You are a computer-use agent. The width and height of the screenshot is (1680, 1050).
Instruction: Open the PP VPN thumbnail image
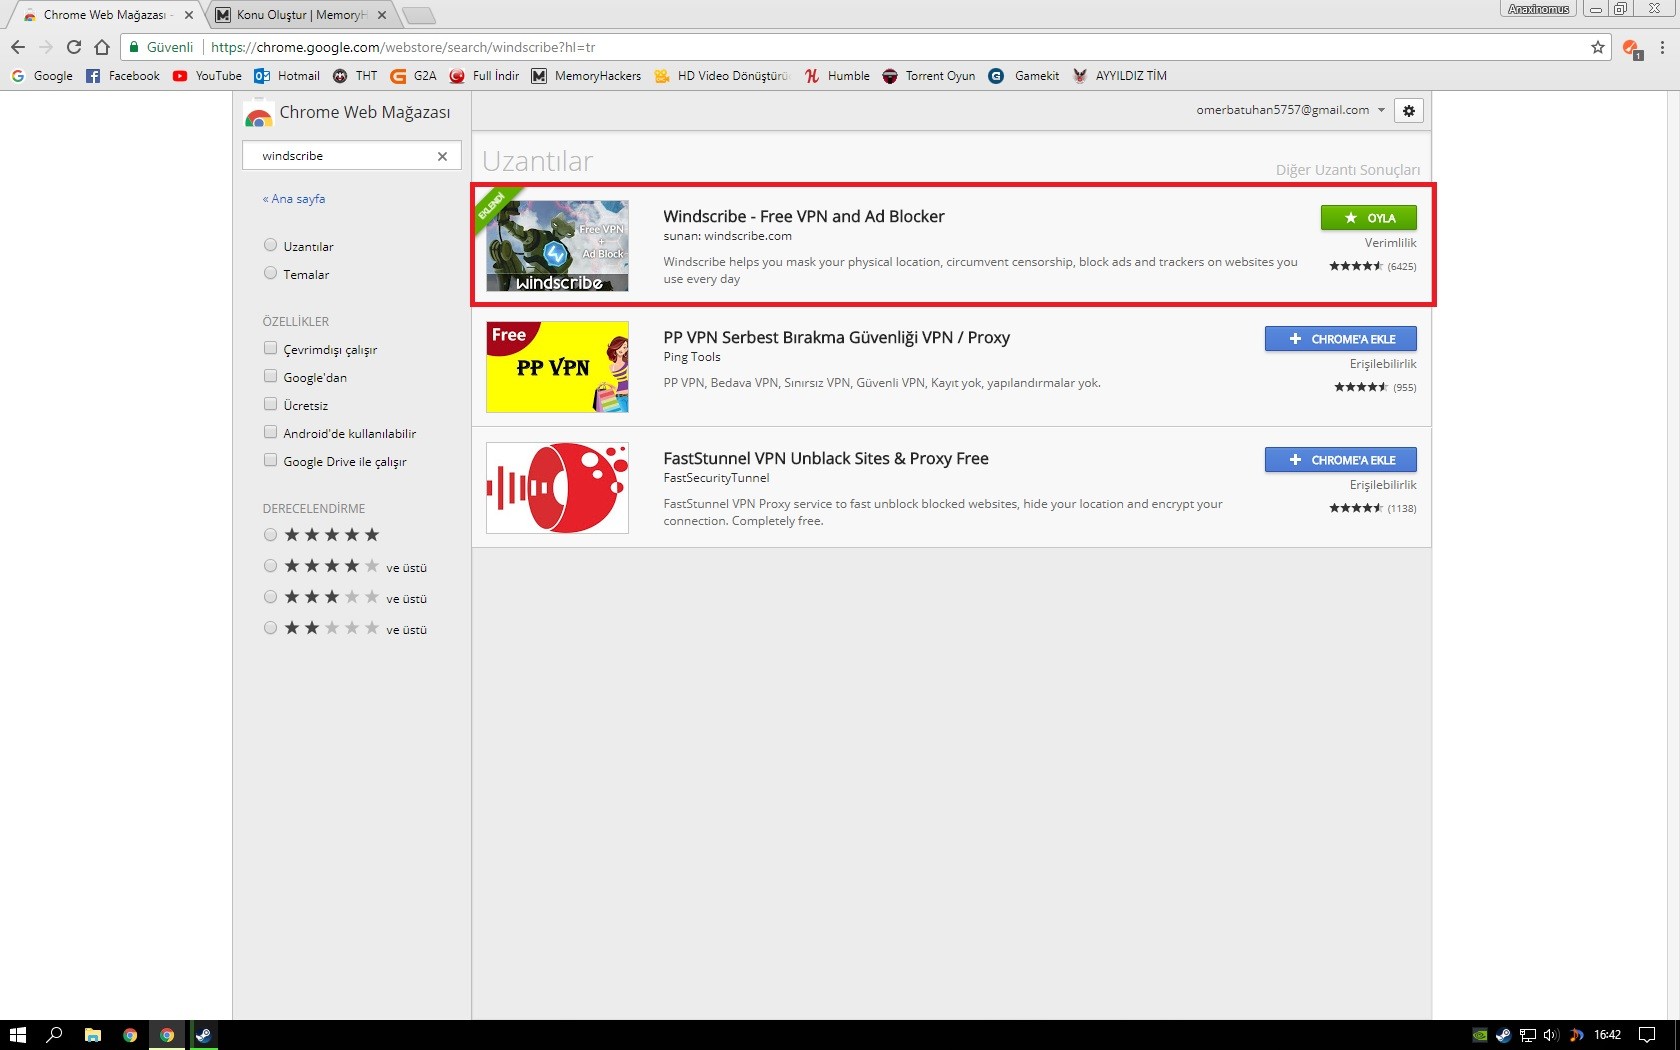557,367
